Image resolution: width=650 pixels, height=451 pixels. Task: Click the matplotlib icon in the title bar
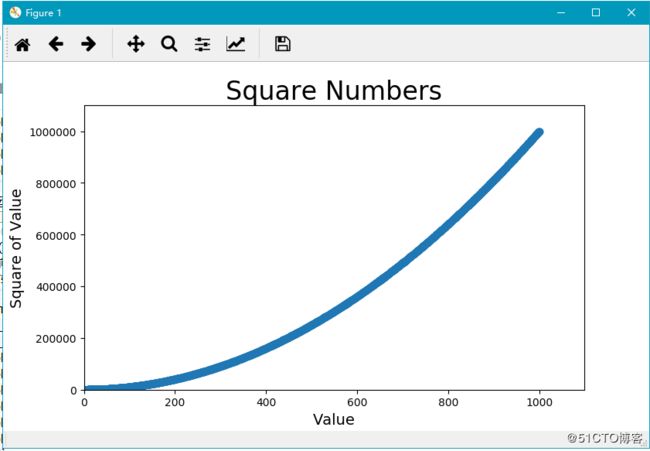point(15,12)
